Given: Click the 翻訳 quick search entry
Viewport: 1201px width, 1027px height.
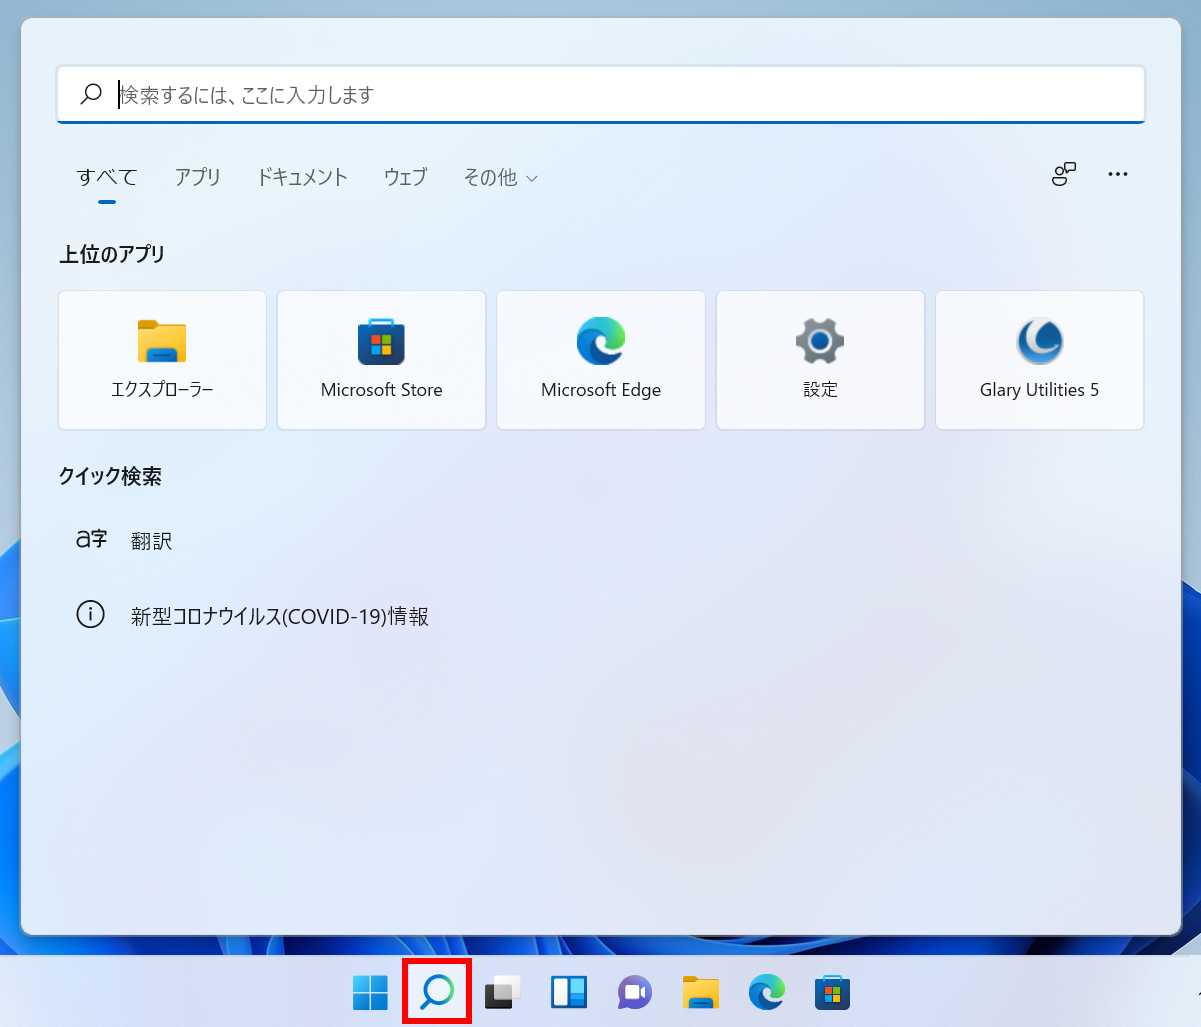Looking at the screenshot, I should point(152,541).
